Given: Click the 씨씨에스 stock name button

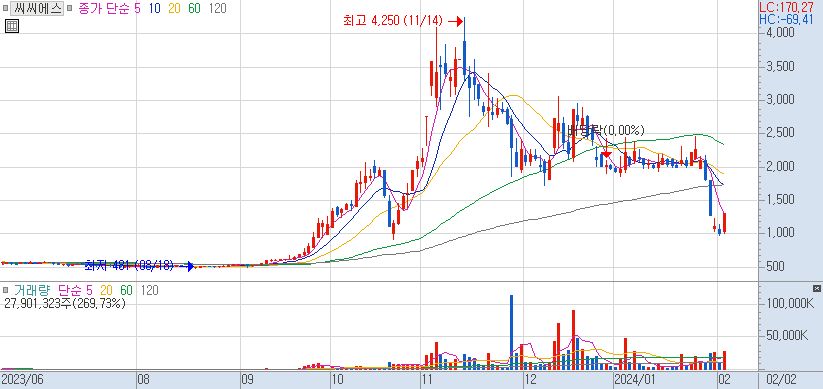Looking at the screenshot, I should [37, 8].
